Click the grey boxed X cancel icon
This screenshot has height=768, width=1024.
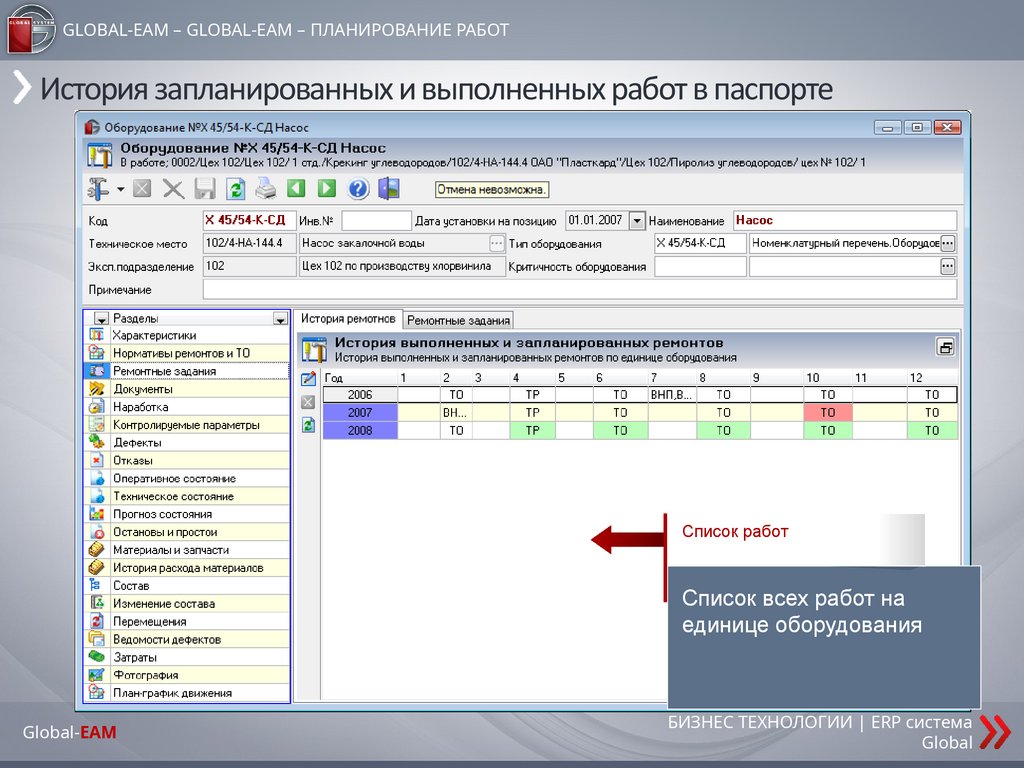point(142,189)
